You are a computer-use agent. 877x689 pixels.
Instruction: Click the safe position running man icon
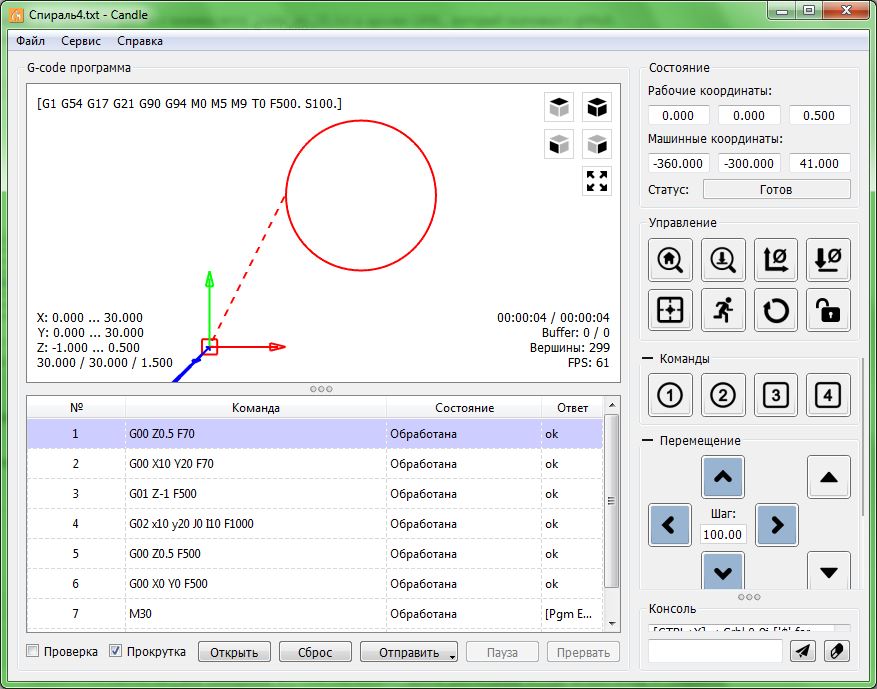[723, 310]
